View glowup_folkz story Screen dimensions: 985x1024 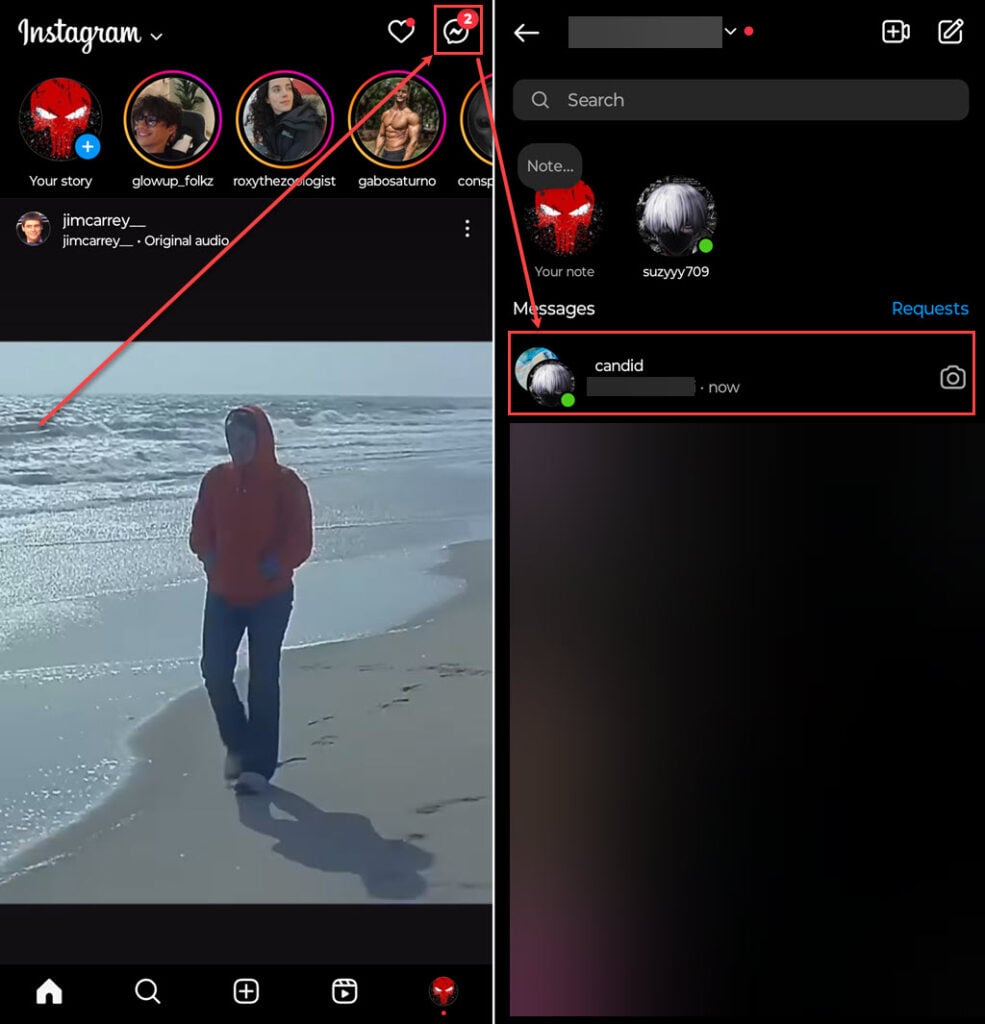click(x=172, y=120)
